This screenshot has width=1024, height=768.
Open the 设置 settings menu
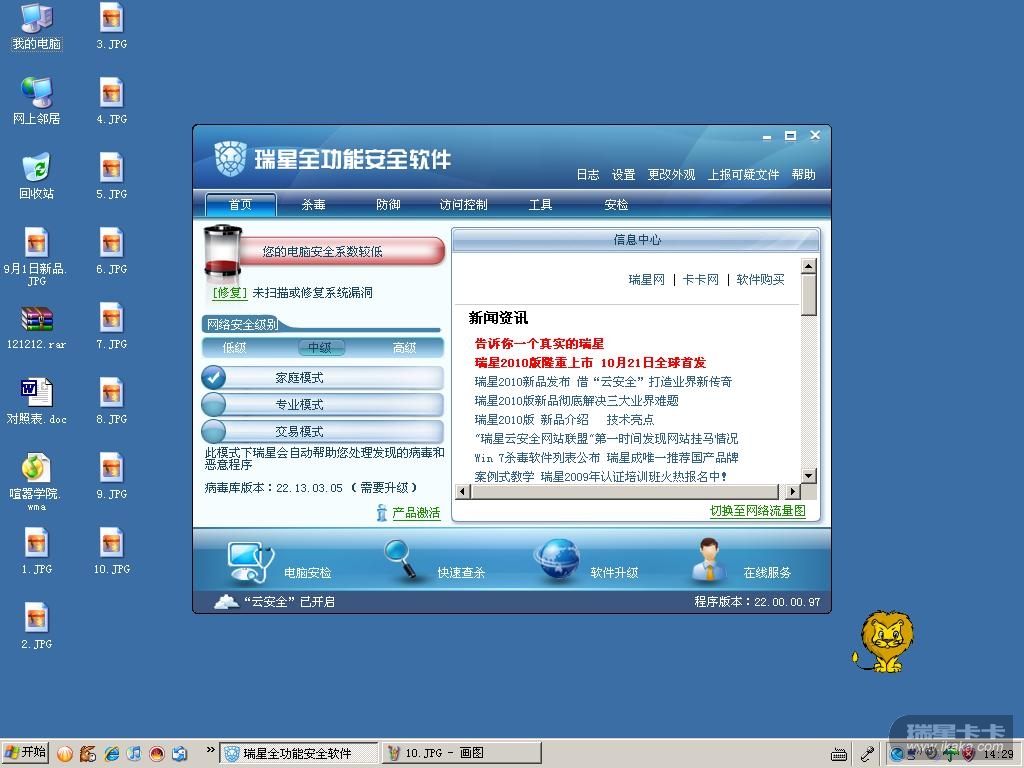click(x=624, y=174)
